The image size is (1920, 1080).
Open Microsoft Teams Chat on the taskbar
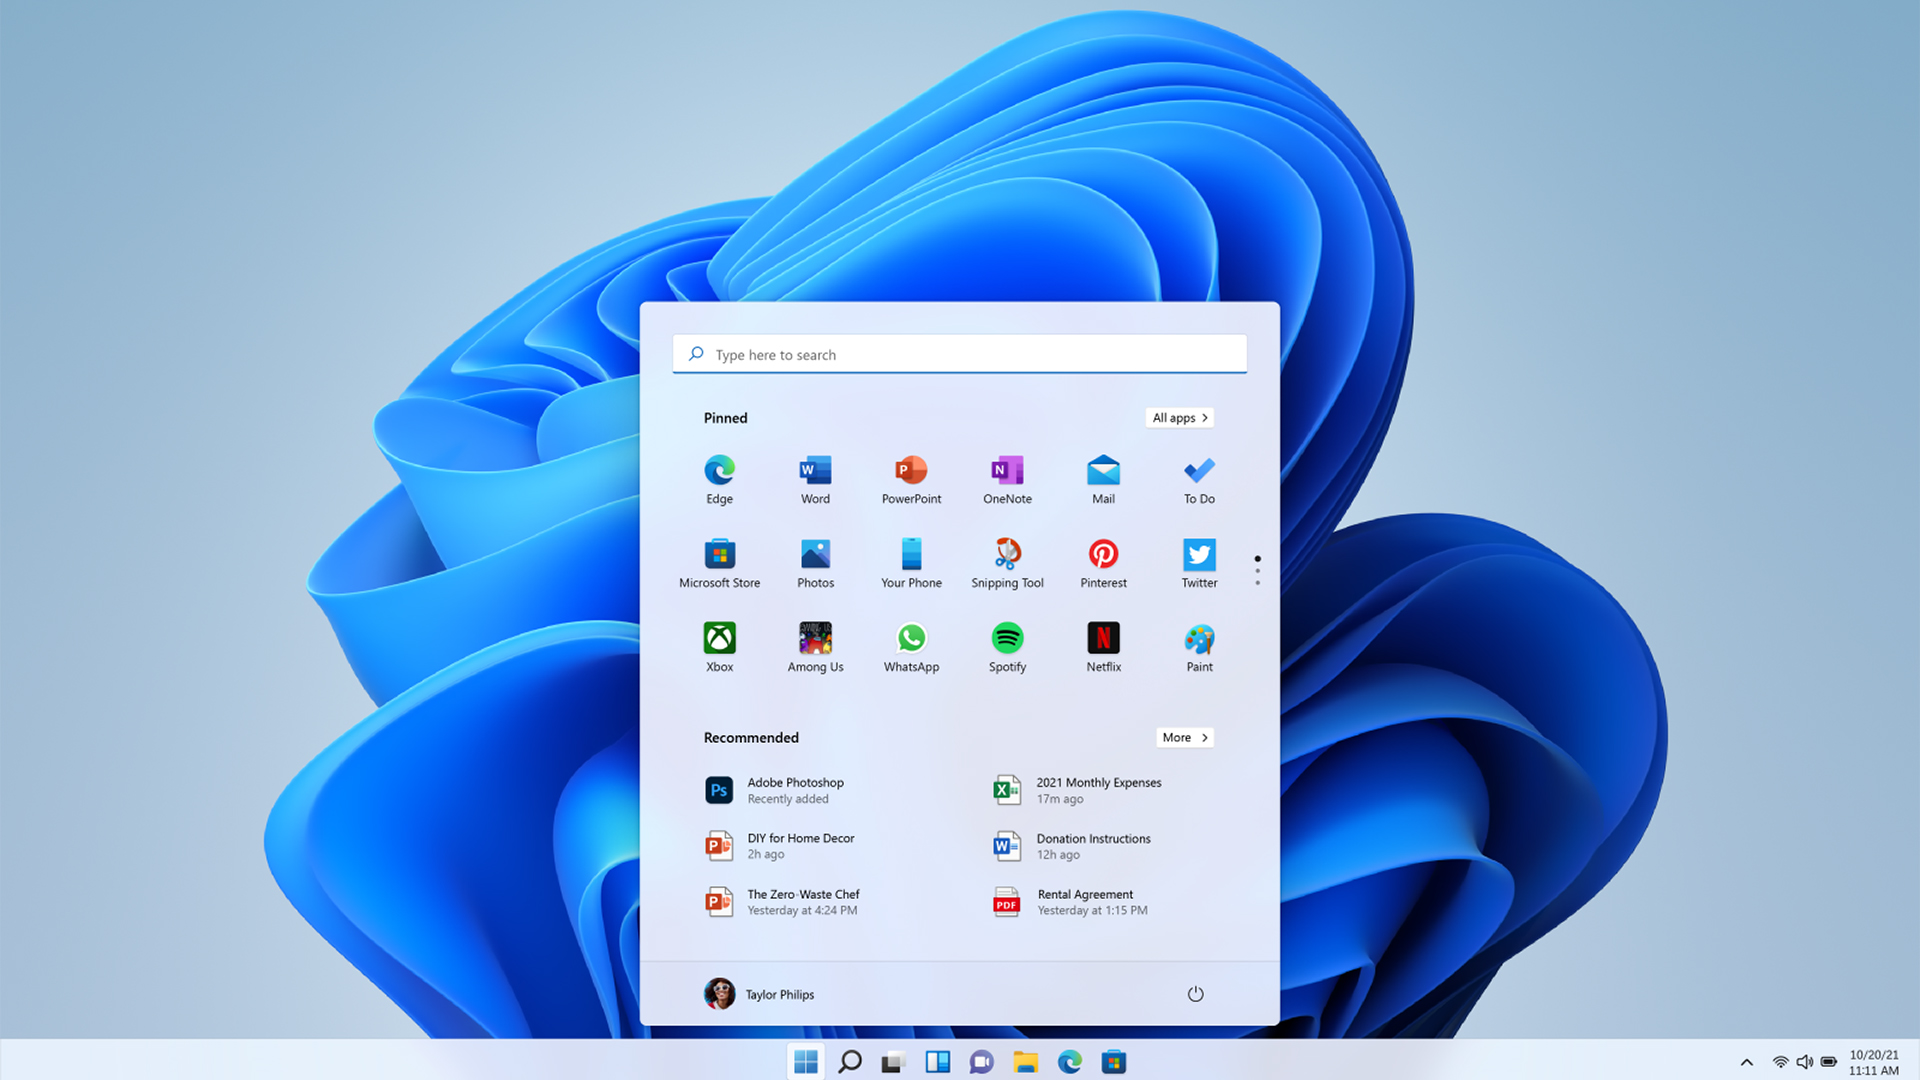(x=982, y=1061)
